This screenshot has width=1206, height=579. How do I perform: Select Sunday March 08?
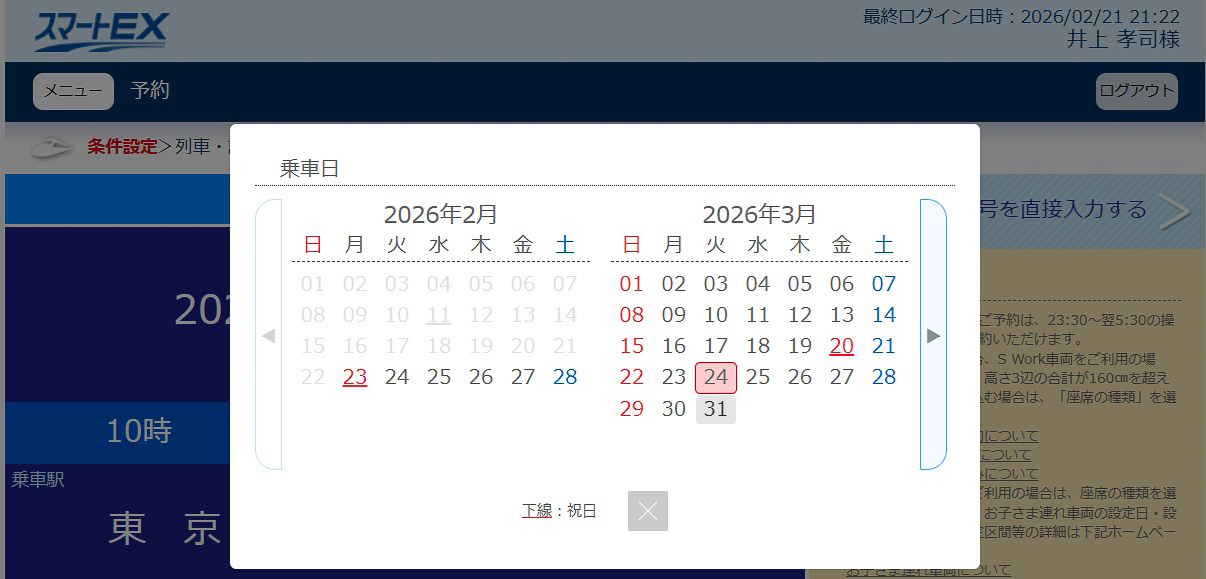[632, 315]
